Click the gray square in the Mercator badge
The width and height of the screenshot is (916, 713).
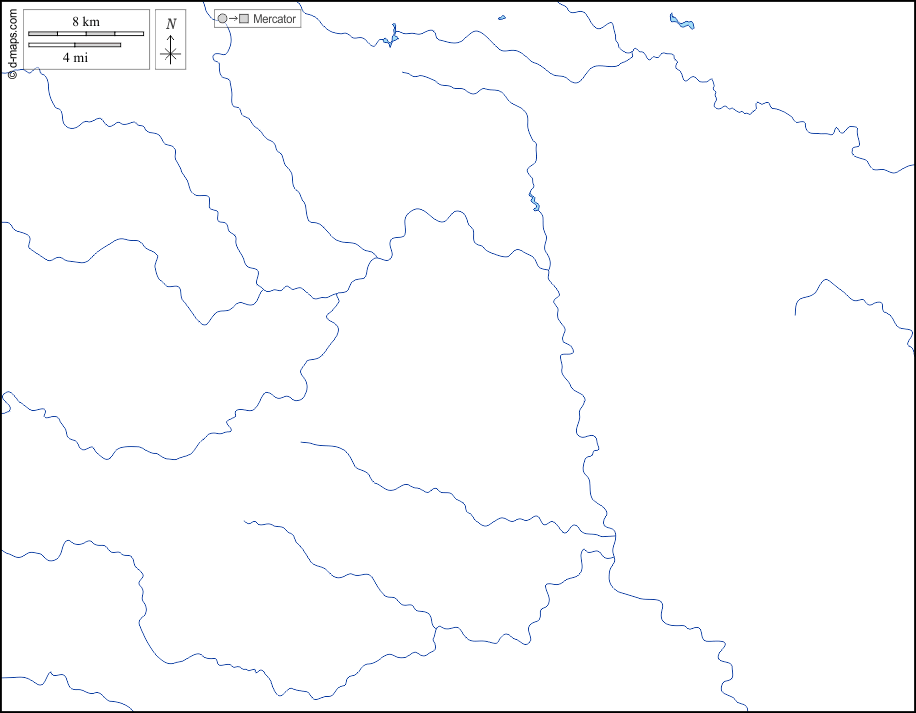[x=243, y=19]
